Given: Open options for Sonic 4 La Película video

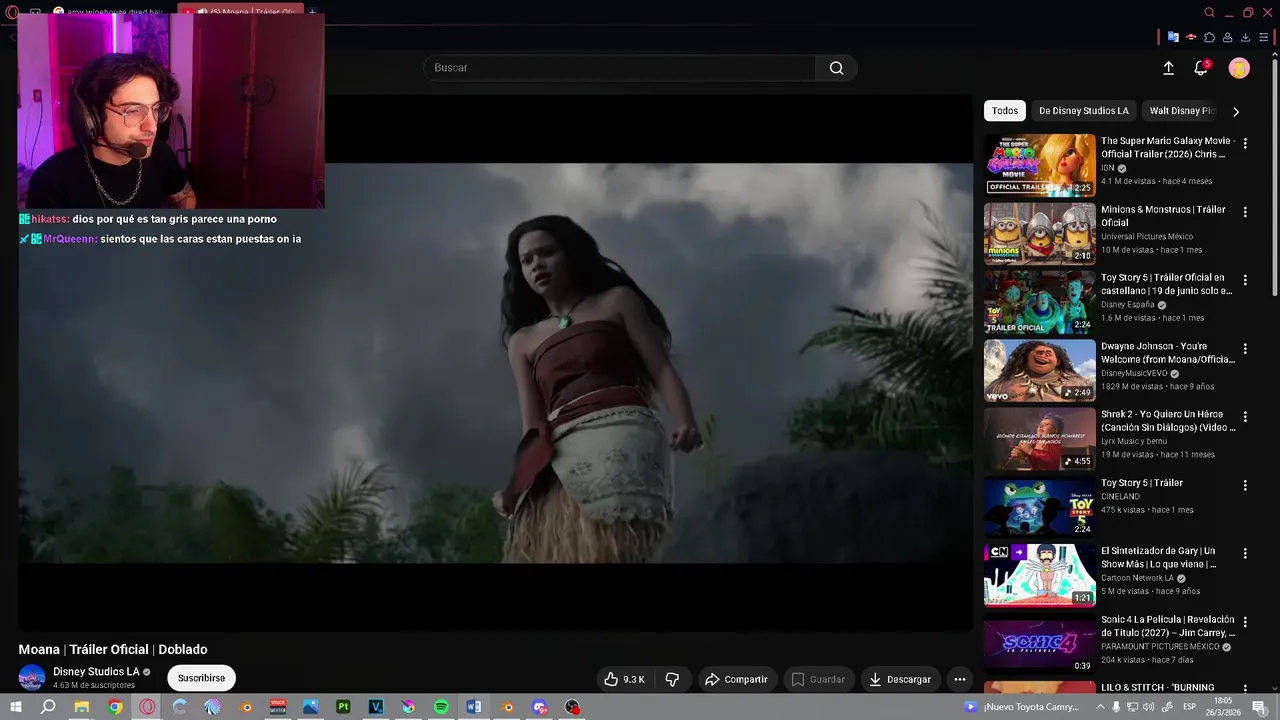Looking at the screenshot, I should (1245, 621).
